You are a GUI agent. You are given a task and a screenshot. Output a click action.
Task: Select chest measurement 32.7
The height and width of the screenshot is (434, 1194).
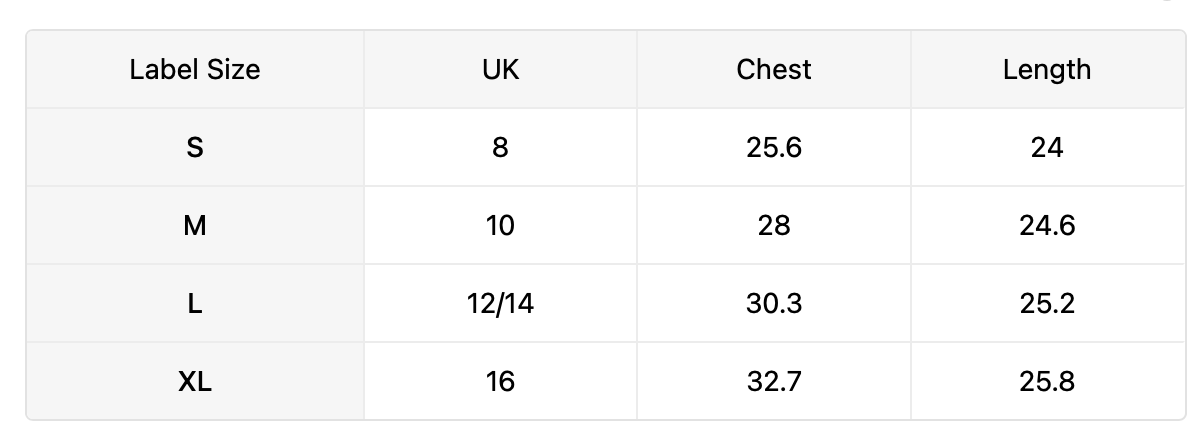774,381
